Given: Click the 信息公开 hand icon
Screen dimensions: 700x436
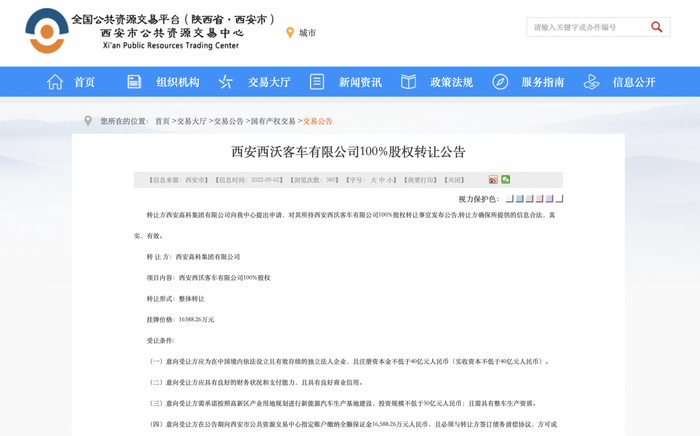Looking at the screenshot, I should click(x=591, y=82).
